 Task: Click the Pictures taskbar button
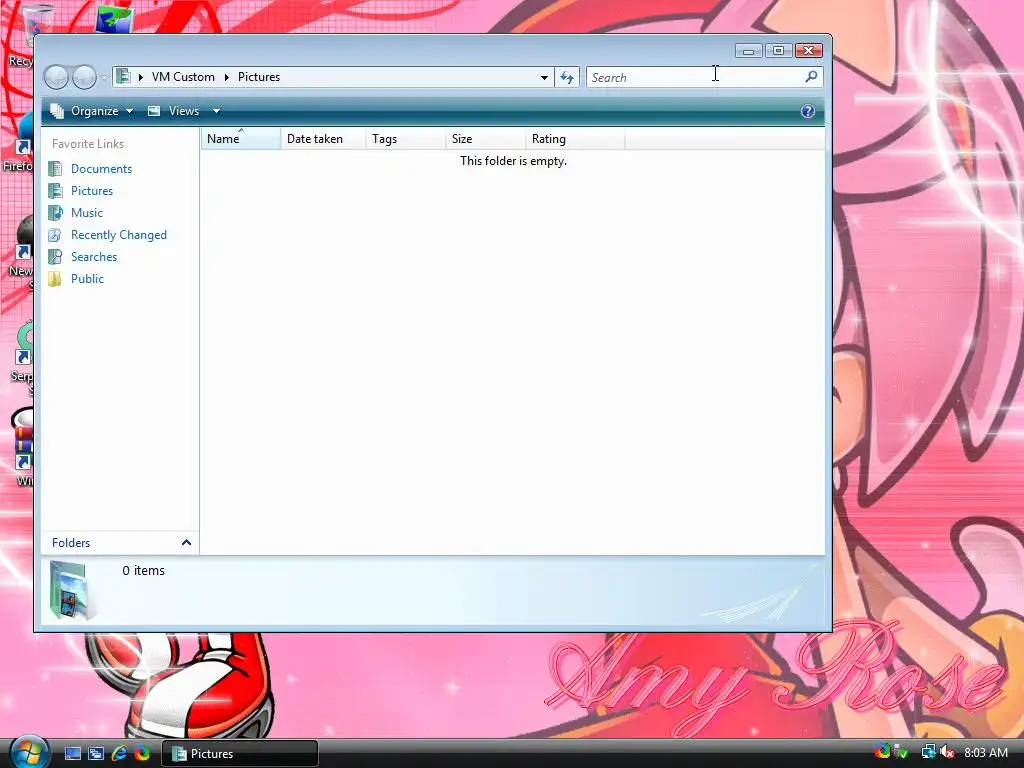pyautogui.click(x=239, y=754)
